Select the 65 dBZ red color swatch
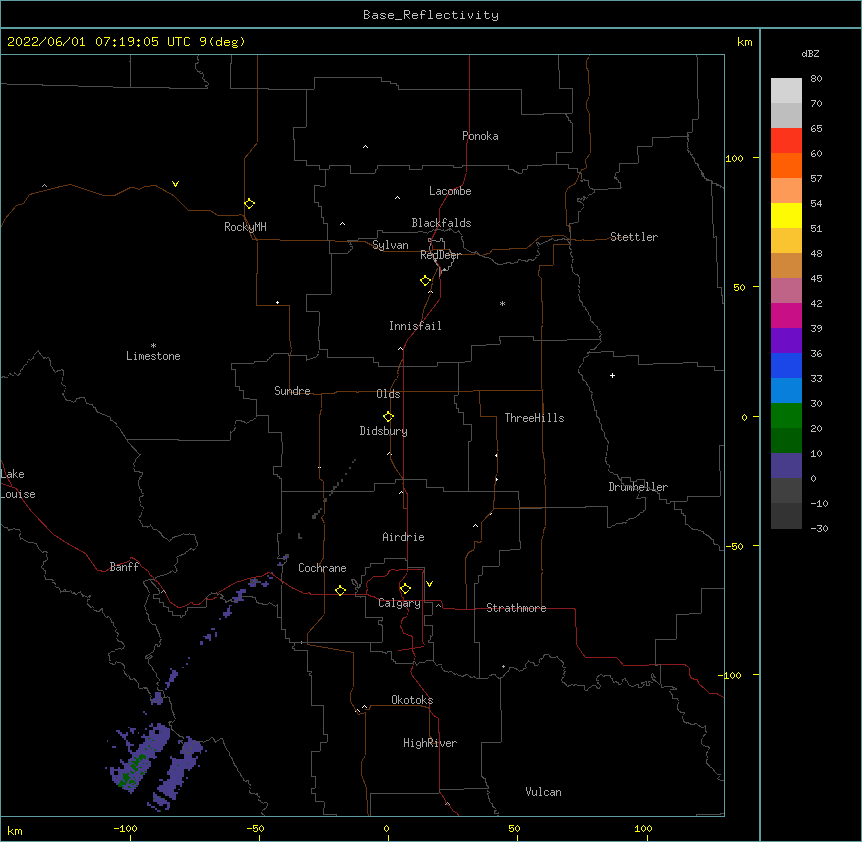 [786, 140]
